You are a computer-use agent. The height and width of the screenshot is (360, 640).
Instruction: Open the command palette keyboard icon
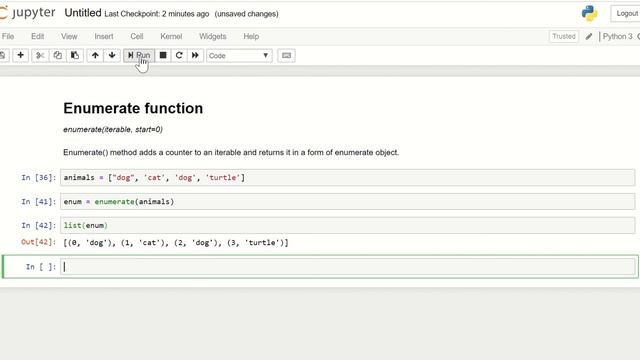(287, 56)
